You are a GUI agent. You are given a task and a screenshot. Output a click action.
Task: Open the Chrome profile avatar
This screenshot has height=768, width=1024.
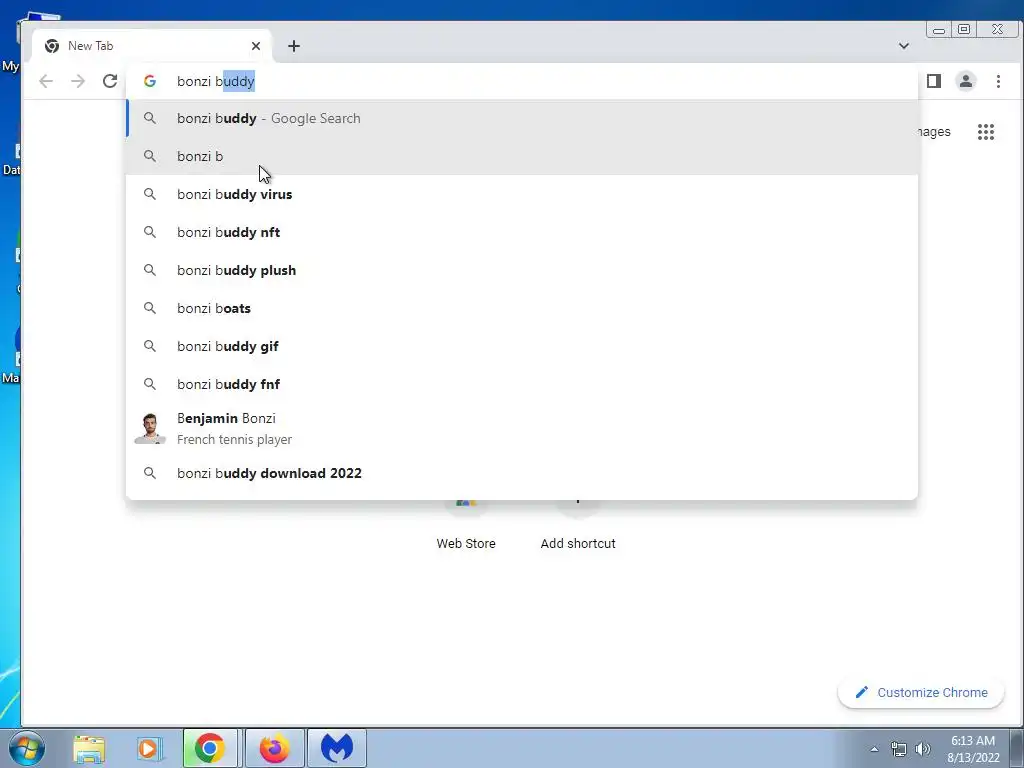[965, 81]
